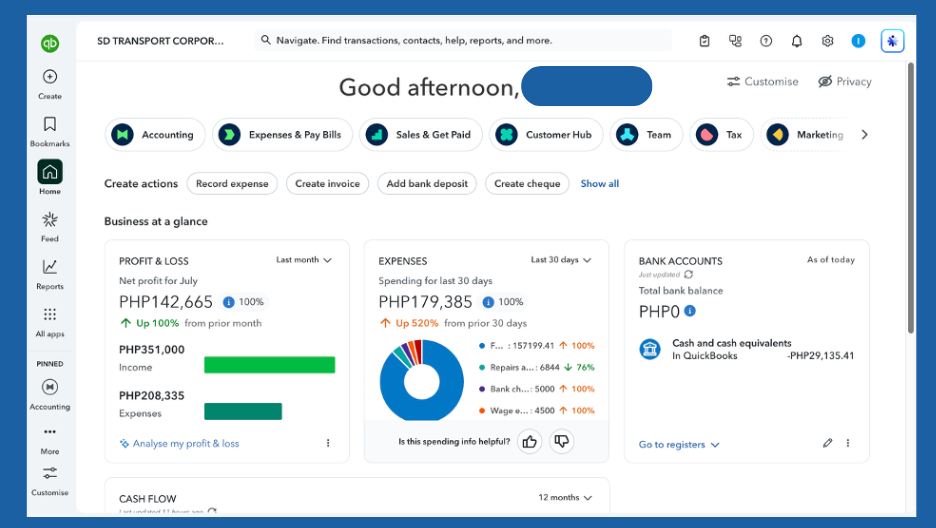Image resolution: width=936 pixels, height=528 pixels.
Task: Click the More ellipsis in sidebar
Action: pyautogui.click(x=50, y=431)
